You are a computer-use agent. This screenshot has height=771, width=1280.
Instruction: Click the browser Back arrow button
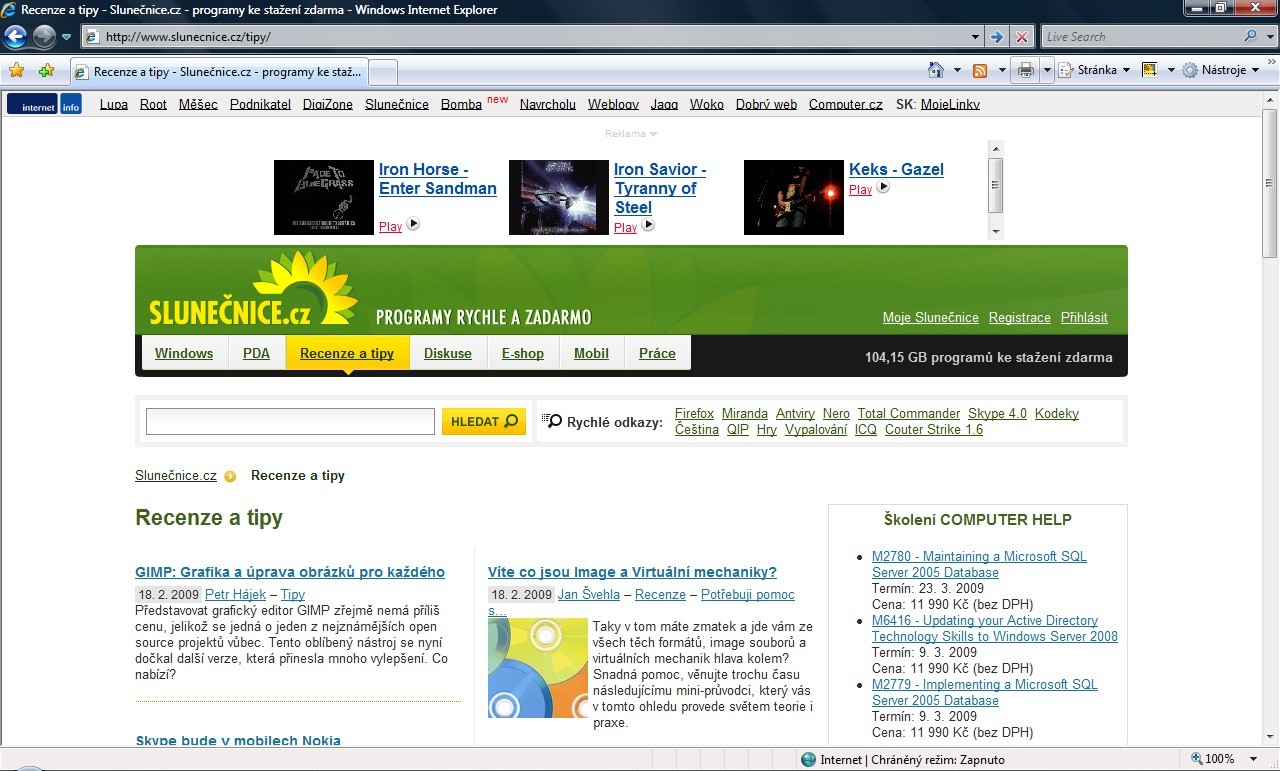16,37
